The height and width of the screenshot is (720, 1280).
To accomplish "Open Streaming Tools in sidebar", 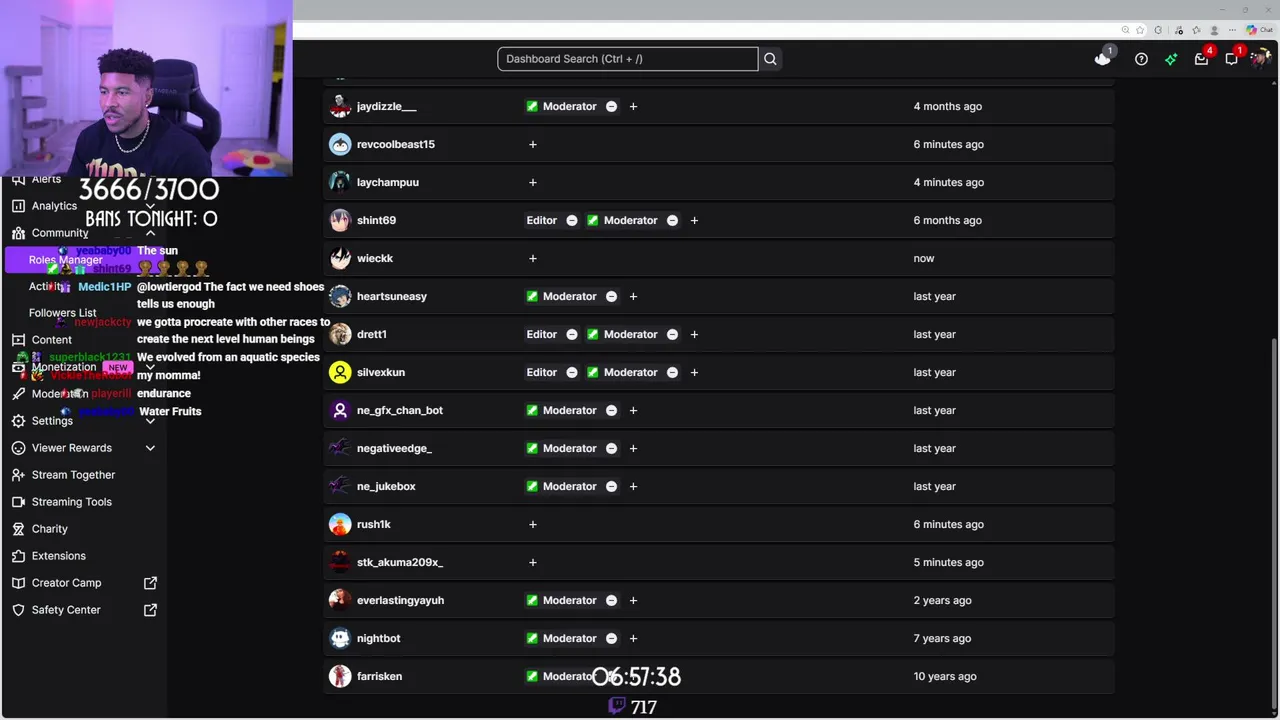I will tap(71, 502).
